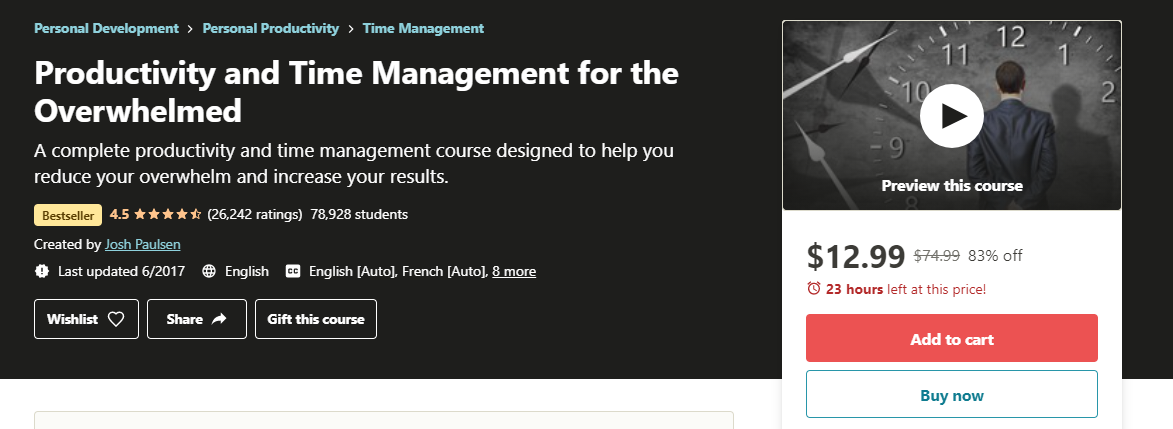1173x429 pixels.
Task: Click the heart icon on Wishlist
Action: (x=116, y=320)
